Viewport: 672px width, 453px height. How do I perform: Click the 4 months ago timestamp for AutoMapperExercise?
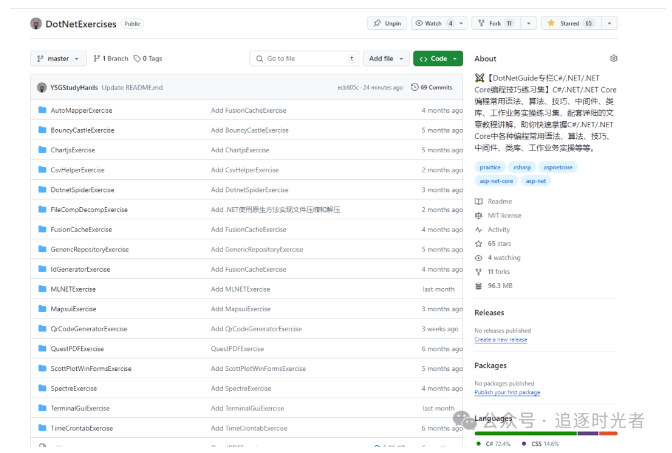[442, 110]
